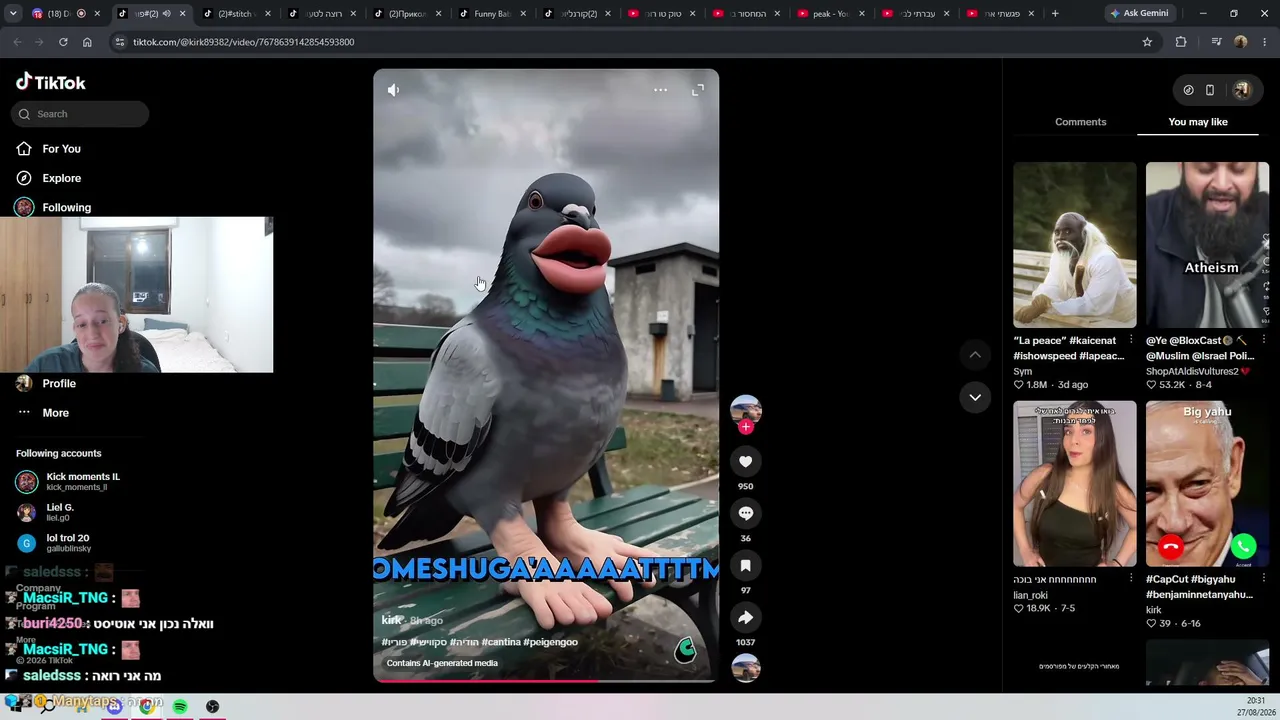This screenshot has width=1280, height=720.
Task: Open the More menu in the sidebar
Action: [x=56, y=412]
